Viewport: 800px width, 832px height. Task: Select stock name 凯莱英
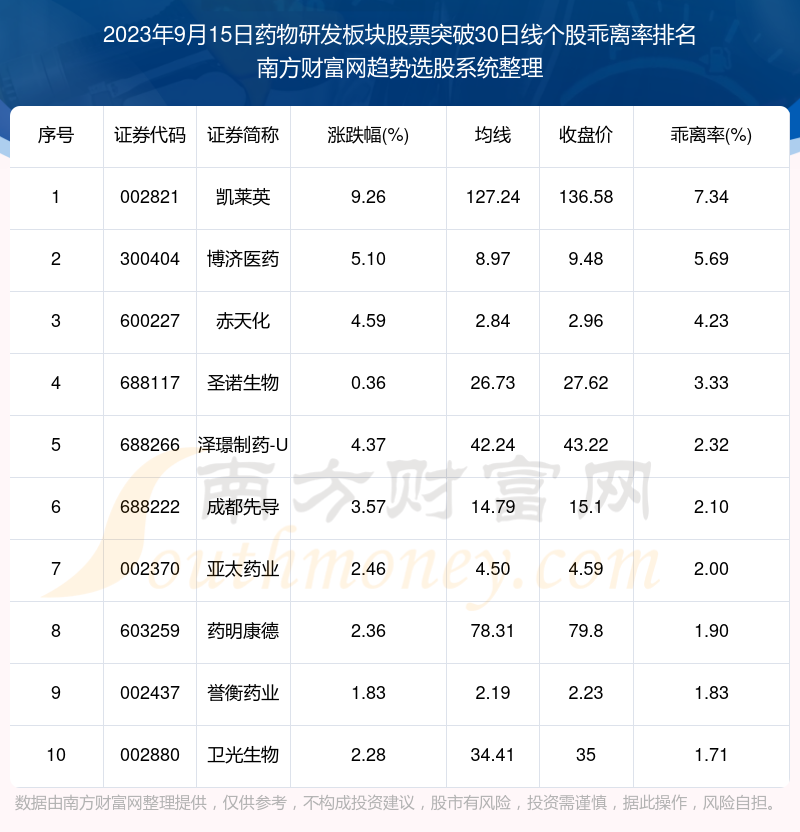[x=243, y=197]
